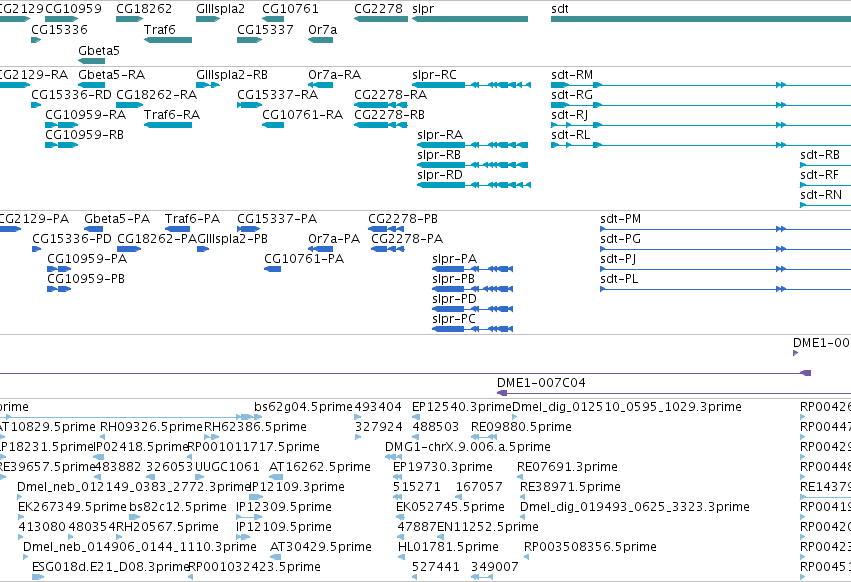Click EST EP12540.3prime
Viewport: 851px width, 582px height.
(x=462, y=407)
